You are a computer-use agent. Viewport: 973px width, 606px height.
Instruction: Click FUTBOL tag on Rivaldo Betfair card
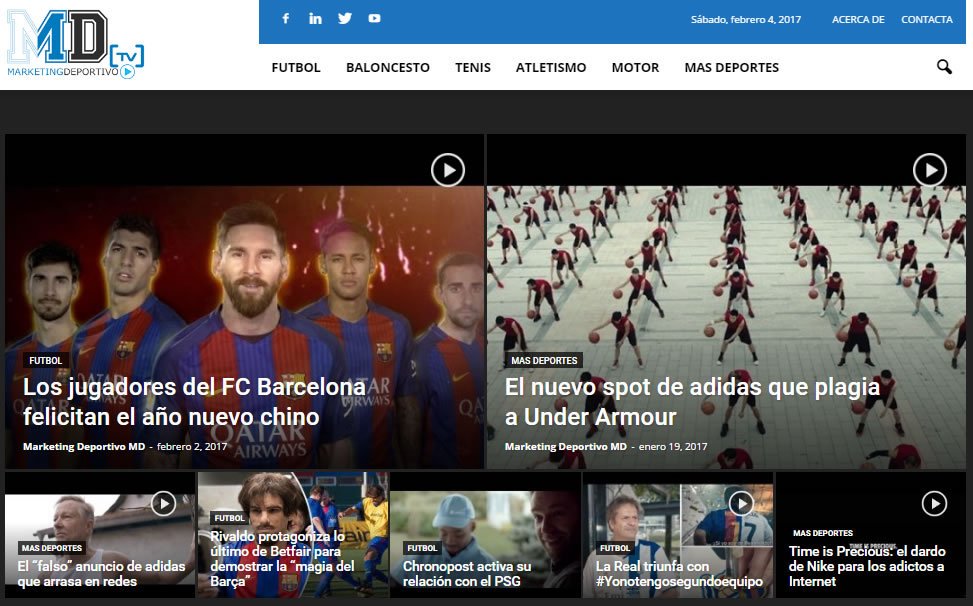[230, 518]
